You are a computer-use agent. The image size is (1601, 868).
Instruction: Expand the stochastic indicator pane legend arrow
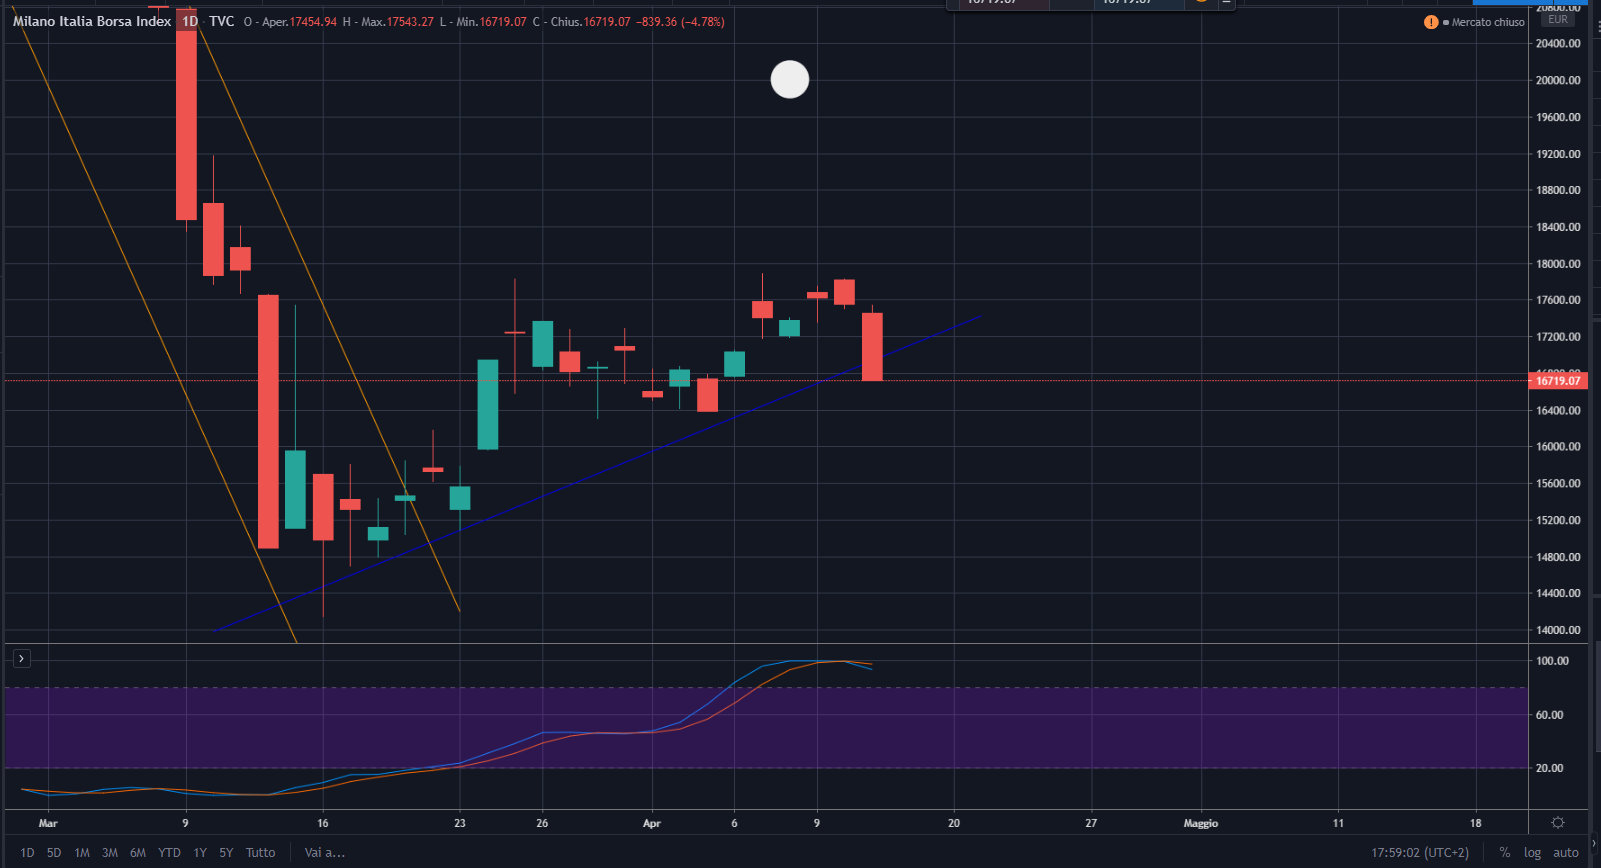21,658
